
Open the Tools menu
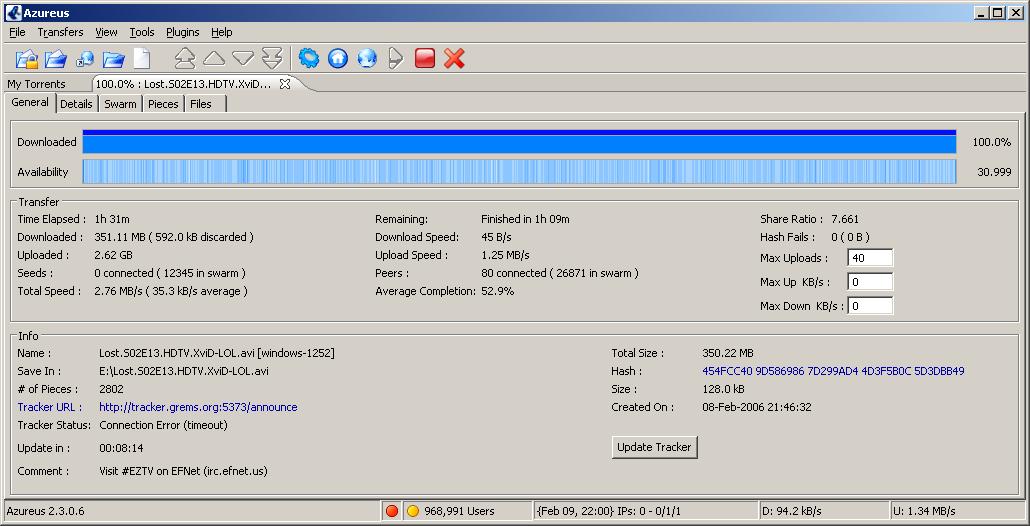(142, 32)
